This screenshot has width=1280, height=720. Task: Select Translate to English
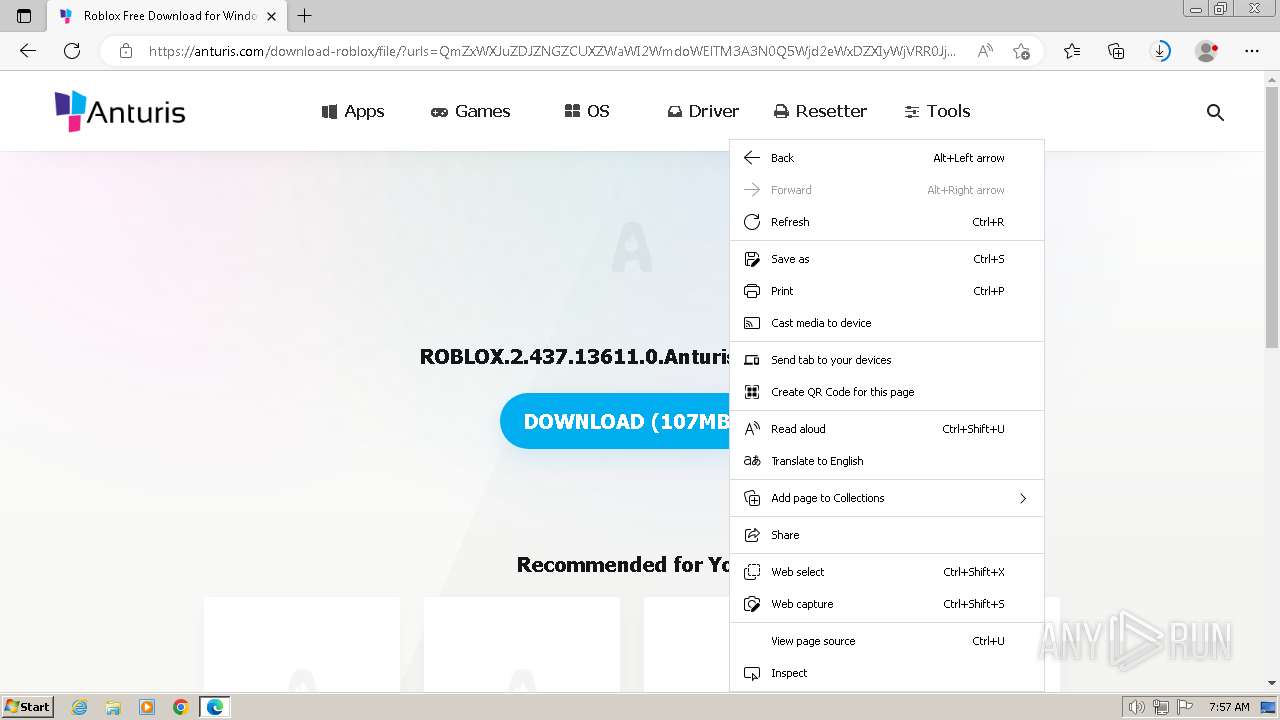pos(887,461)
